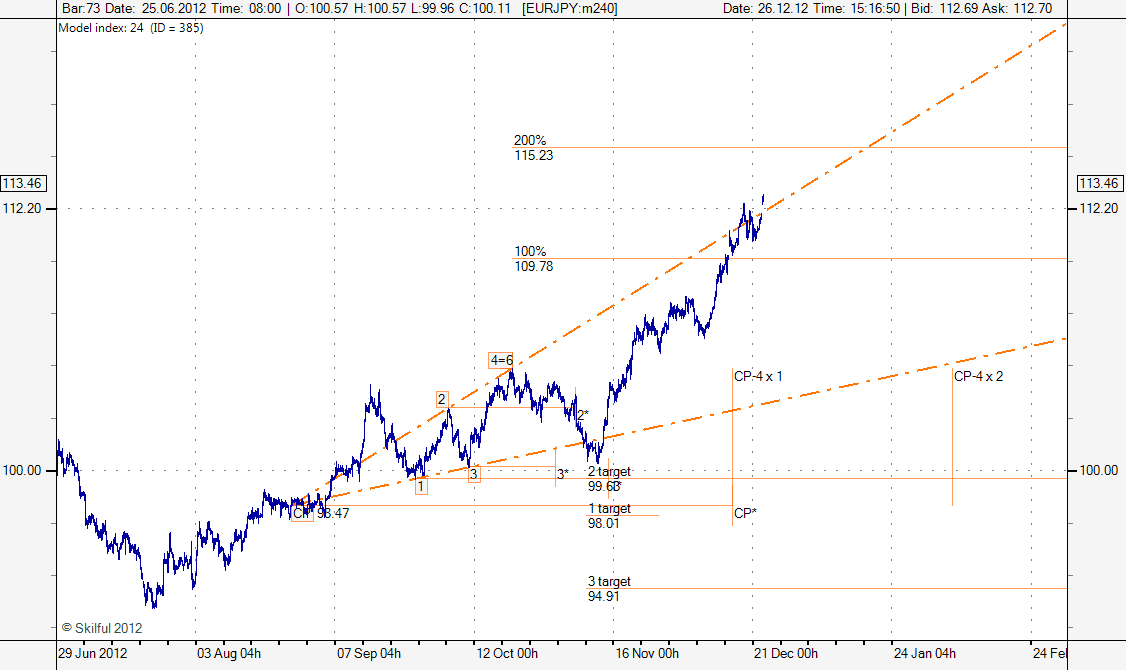Click the 2 target label at 99.68
The width and height of the screenshot is (1126, 670).
[609, 479]
